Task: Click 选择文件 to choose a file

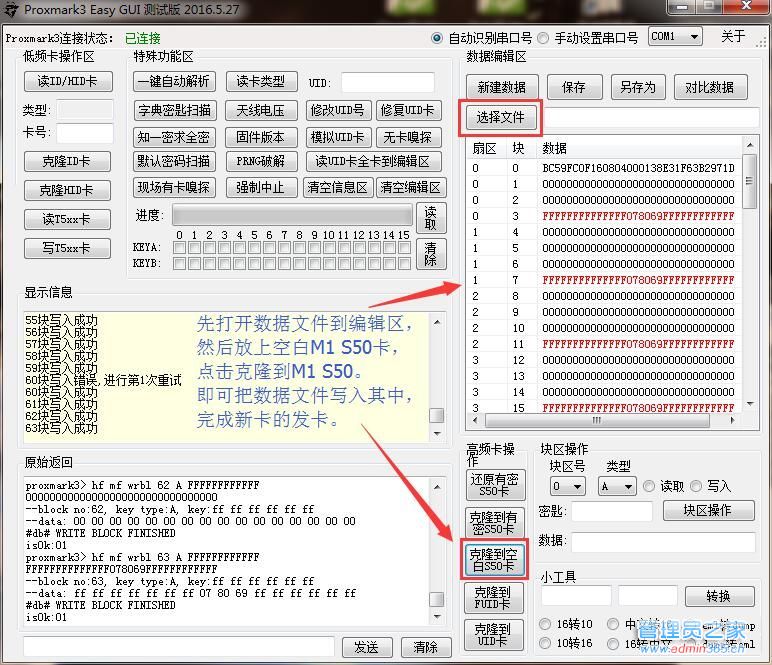Action: coord(501,117)
